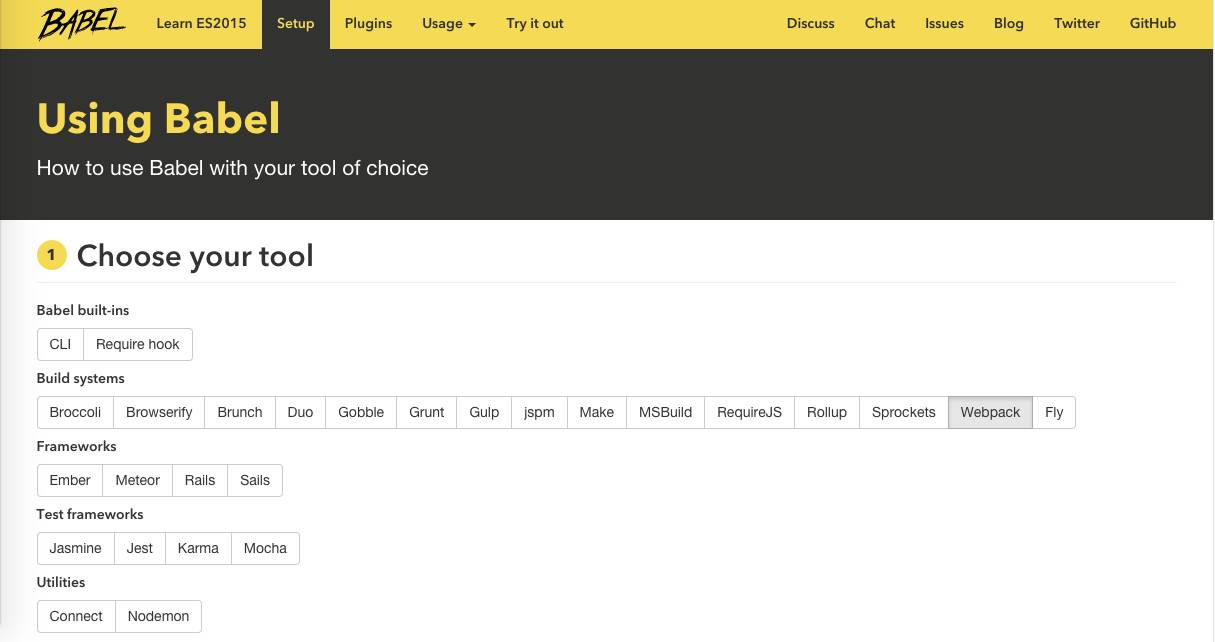Viewport: 1215px width, 642px height.
Task: Select the Make button
Action: tap(597, 412)
